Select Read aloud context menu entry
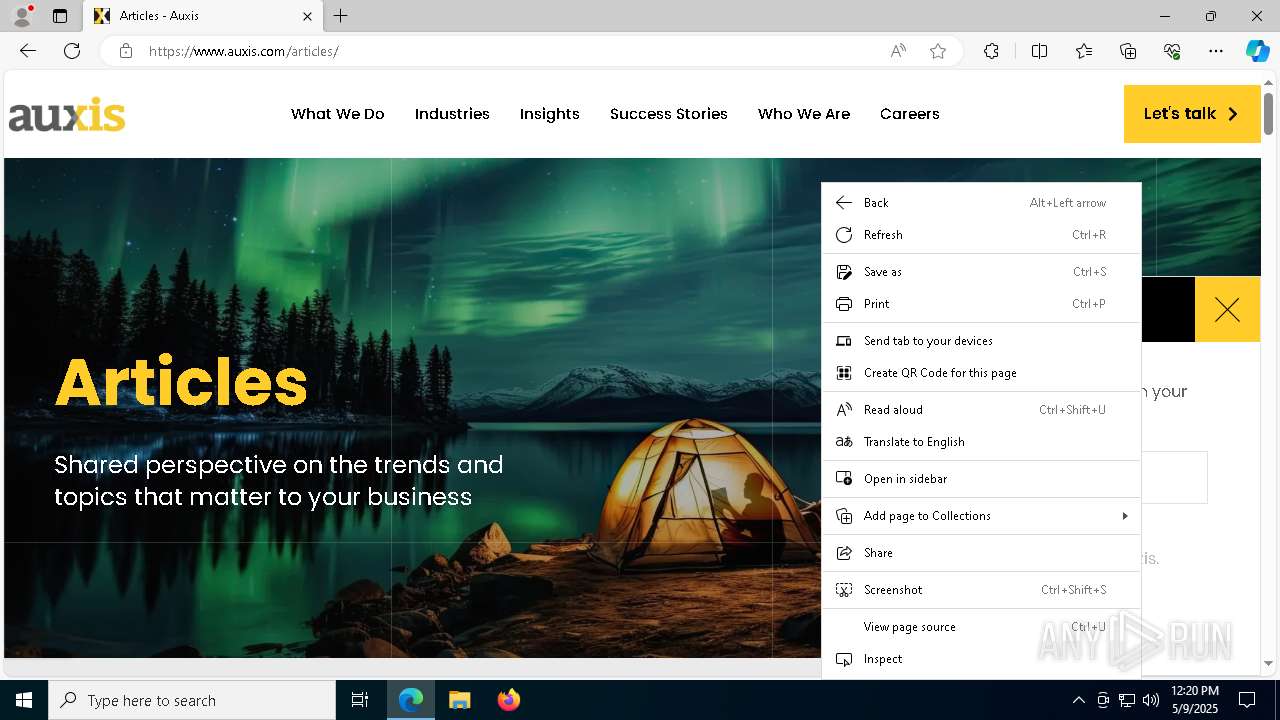The height and width of the screenshot is (720, 1280). click(981, 410)
